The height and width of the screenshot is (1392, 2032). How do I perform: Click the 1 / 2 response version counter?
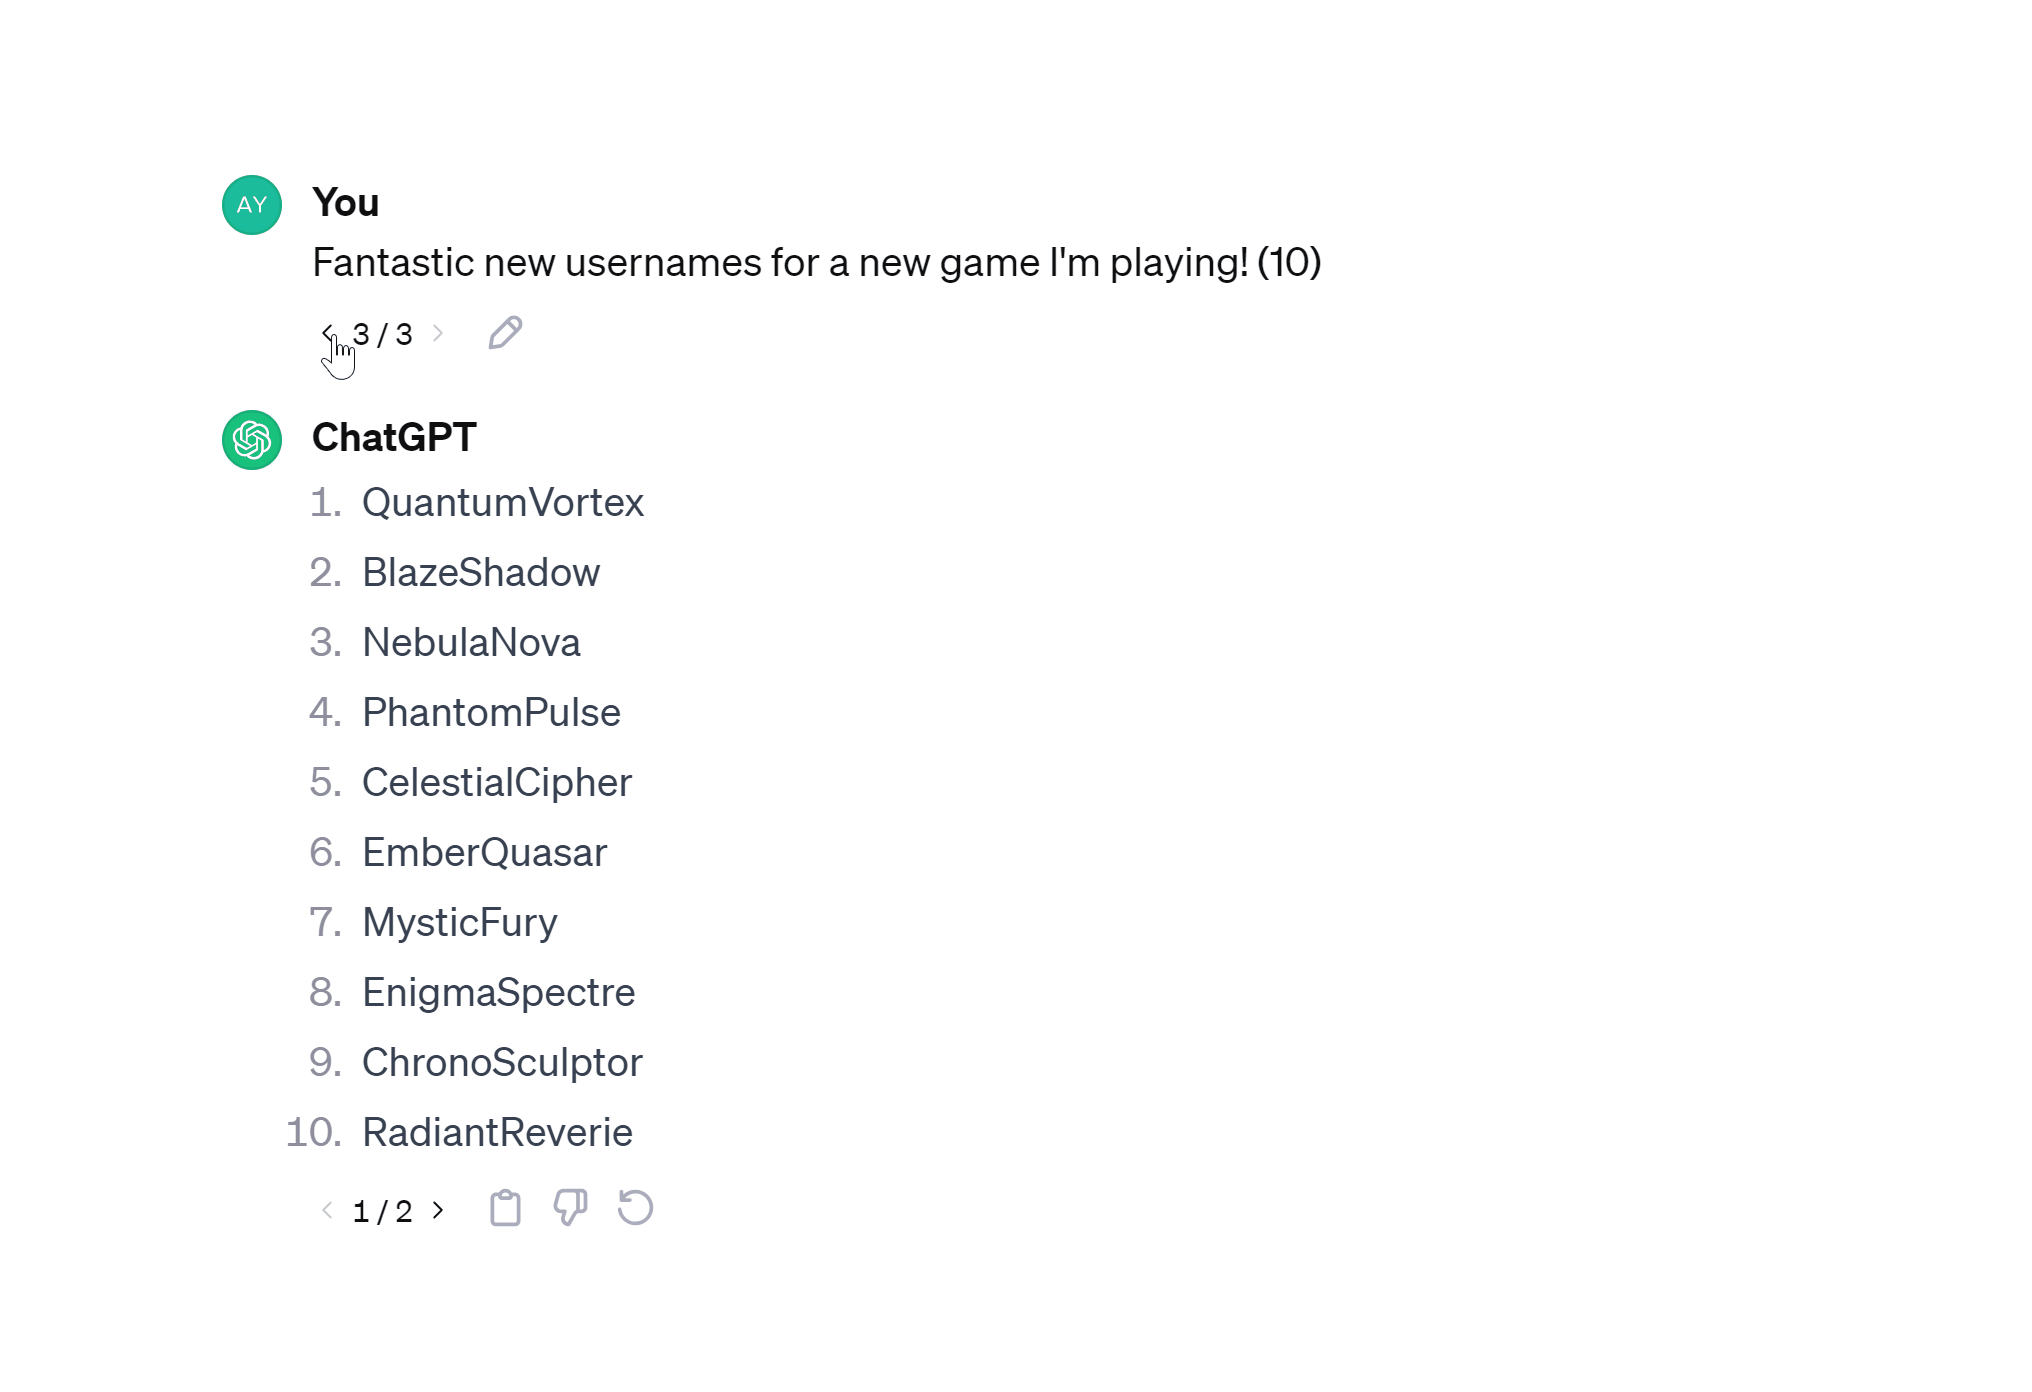pyautogui.click(x=383, y=1211)
